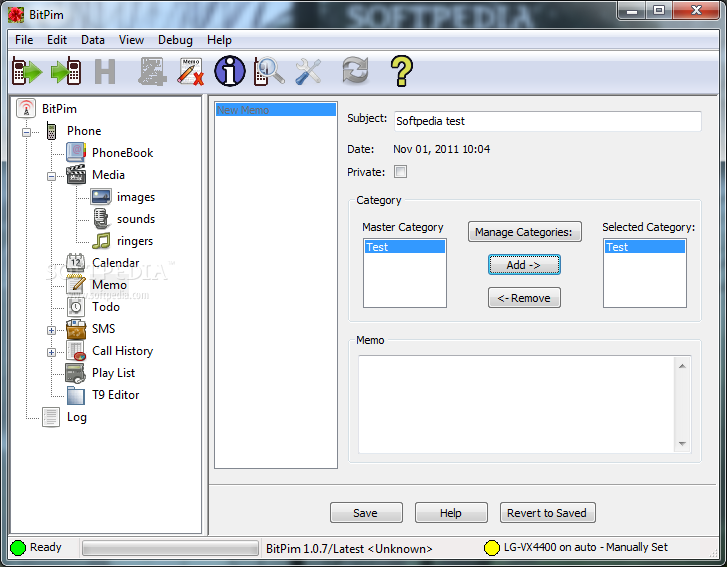The height and width of the screenshot is (567, 727).
Task: Click the Revert to Saved button
Action: [x=548, y=513]
